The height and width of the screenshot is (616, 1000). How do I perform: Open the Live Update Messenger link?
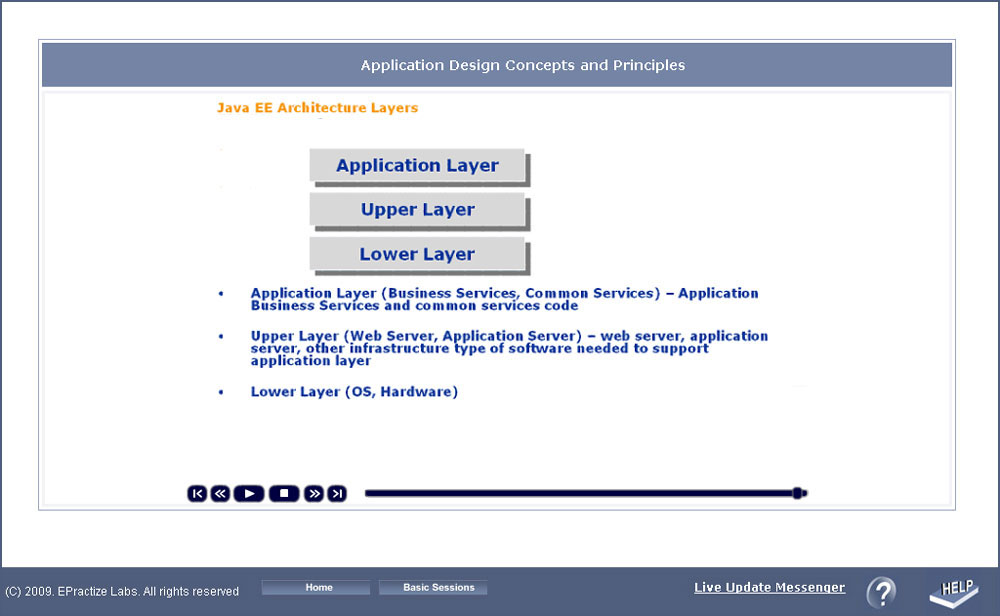click(769, 587)
